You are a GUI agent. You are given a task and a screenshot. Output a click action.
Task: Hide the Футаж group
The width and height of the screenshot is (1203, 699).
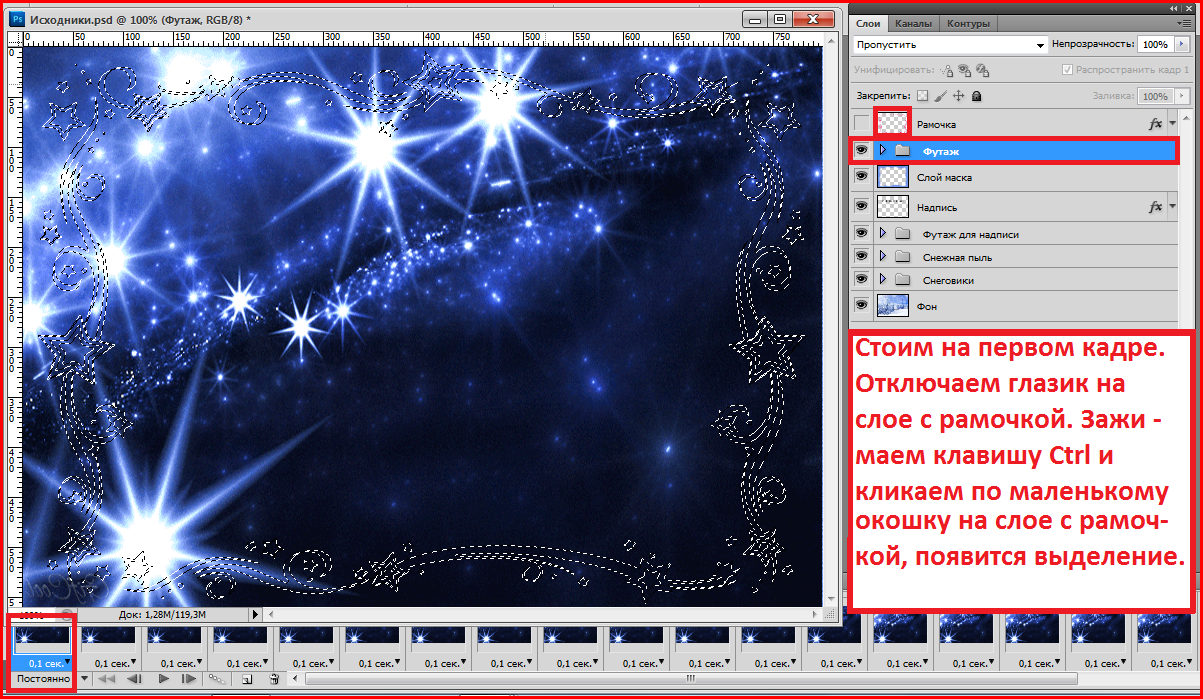861,150
